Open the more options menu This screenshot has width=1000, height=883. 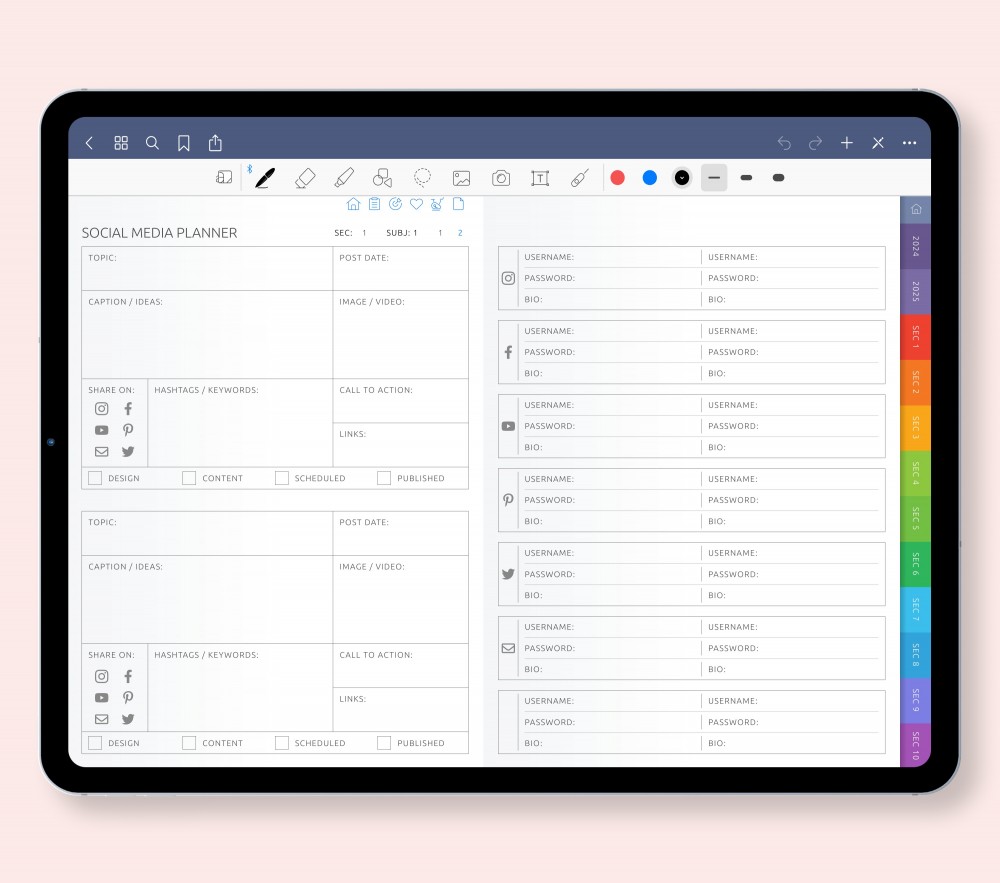909,143
